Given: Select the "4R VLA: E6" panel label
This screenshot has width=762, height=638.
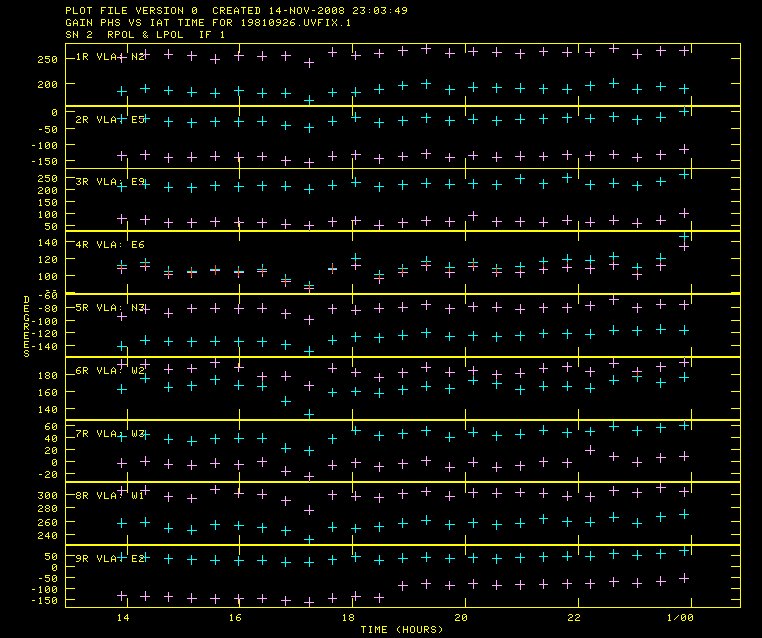Looking at the screenshot, I should [112, 245].
